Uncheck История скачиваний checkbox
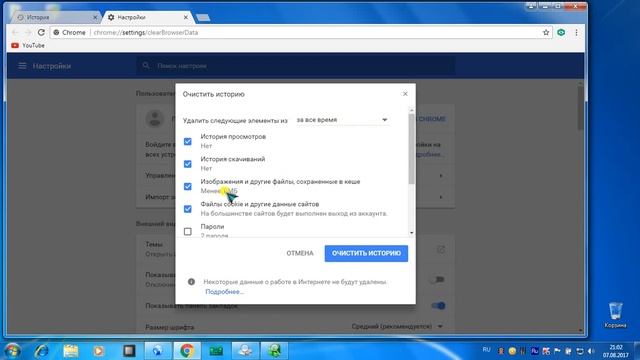Viewport: 640px width, 360px height. [x=188, y=164]
